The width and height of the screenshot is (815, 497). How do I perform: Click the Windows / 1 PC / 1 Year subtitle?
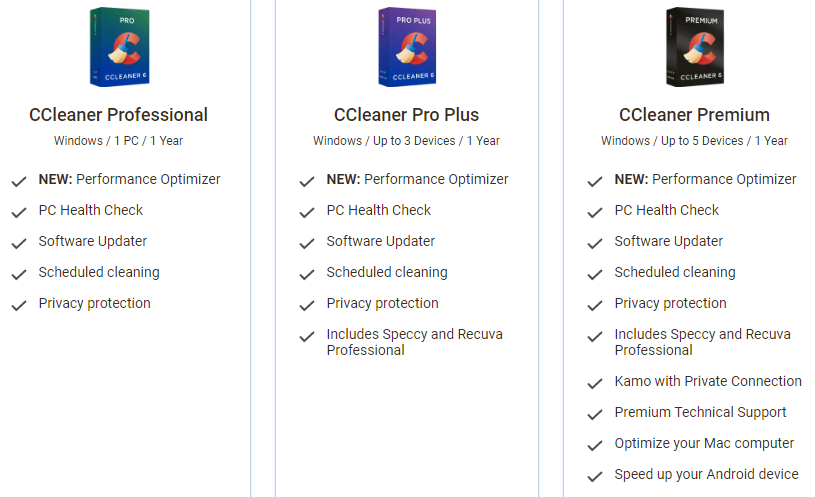point(119,141)
